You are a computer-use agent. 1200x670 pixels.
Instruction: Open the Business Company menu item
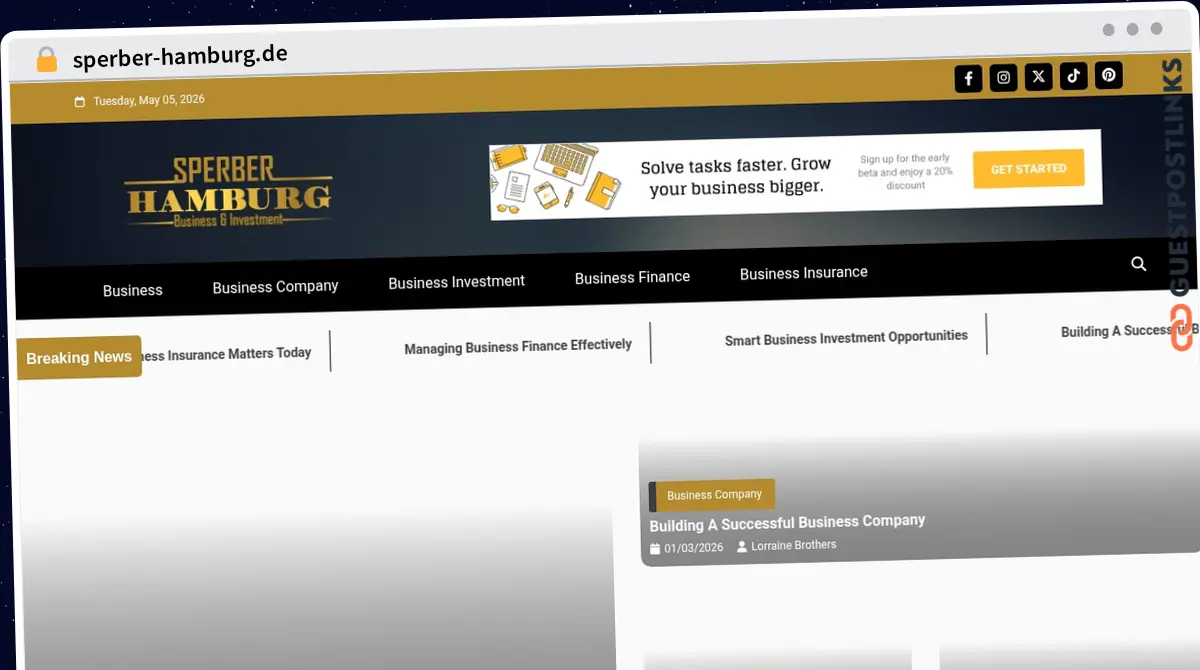tap(275, 286)
